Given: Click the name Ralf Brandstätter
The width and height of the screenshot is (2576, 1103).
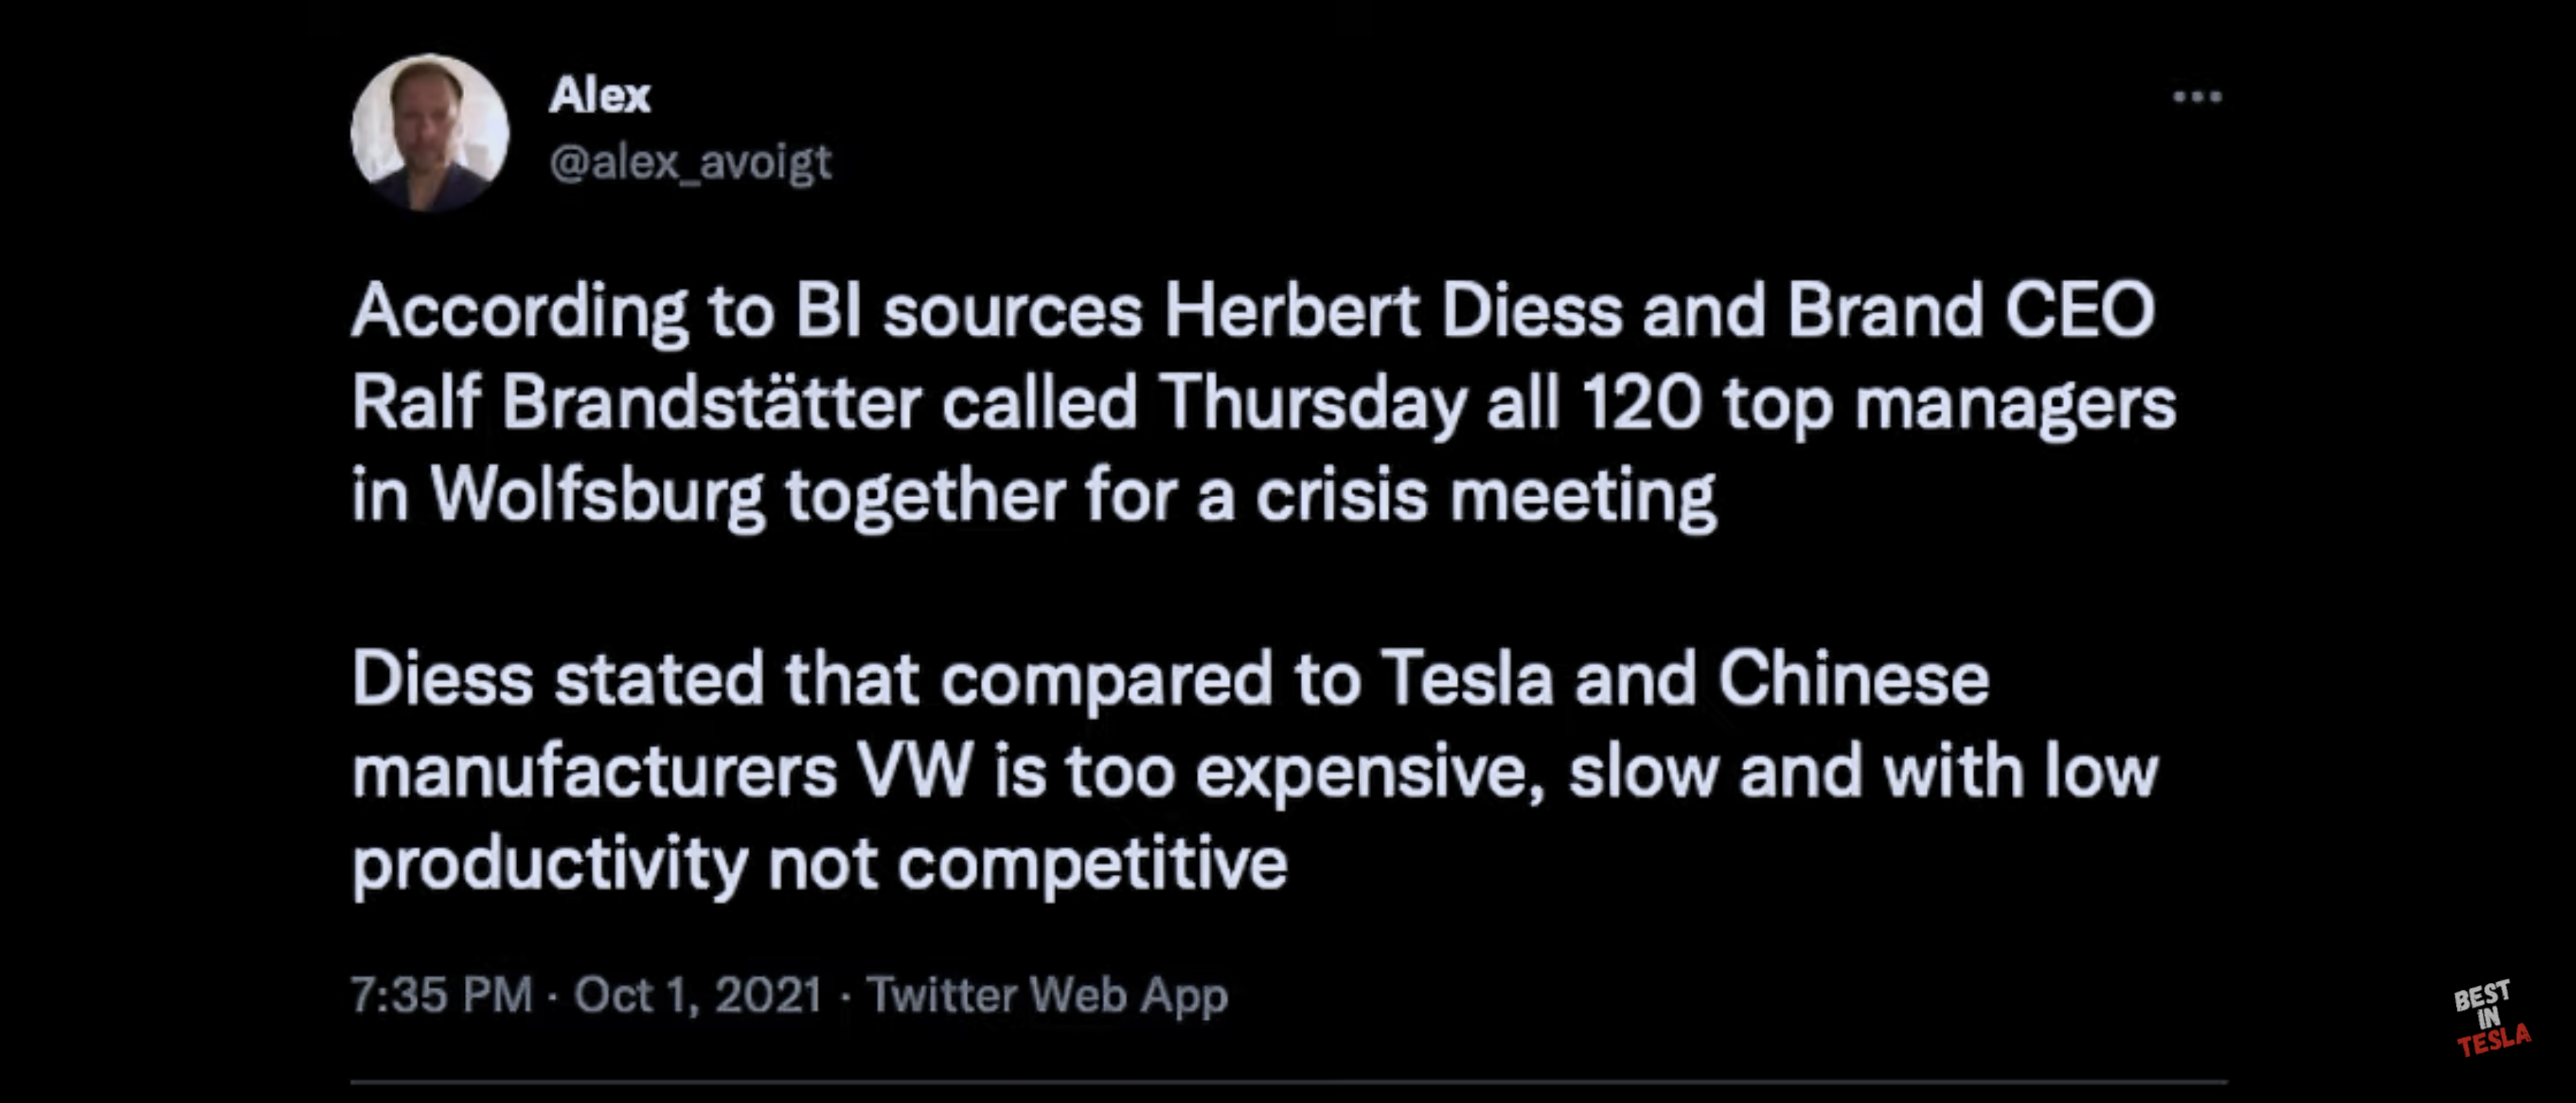Looking at the screenshot, I should click(636, 403).
